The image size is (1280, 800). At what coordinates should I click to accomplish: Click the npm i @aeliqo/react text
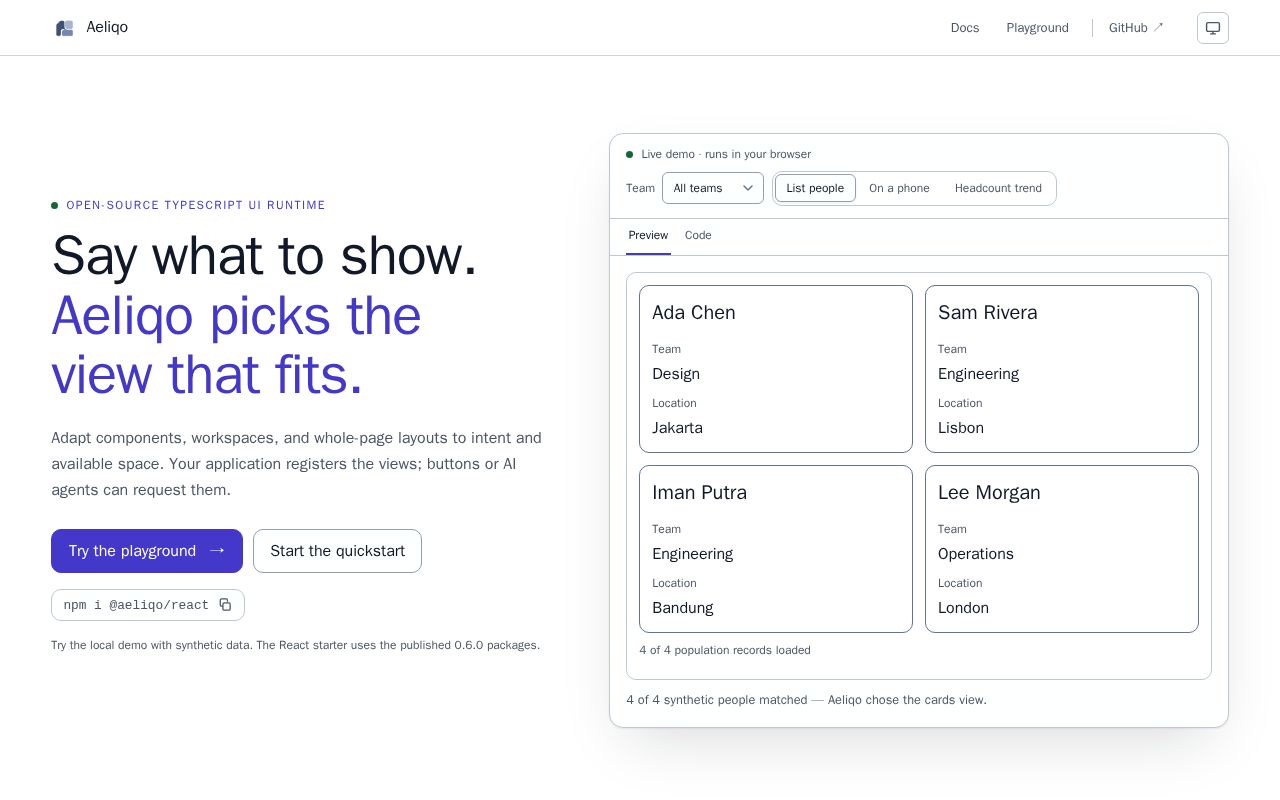point(136,605)
